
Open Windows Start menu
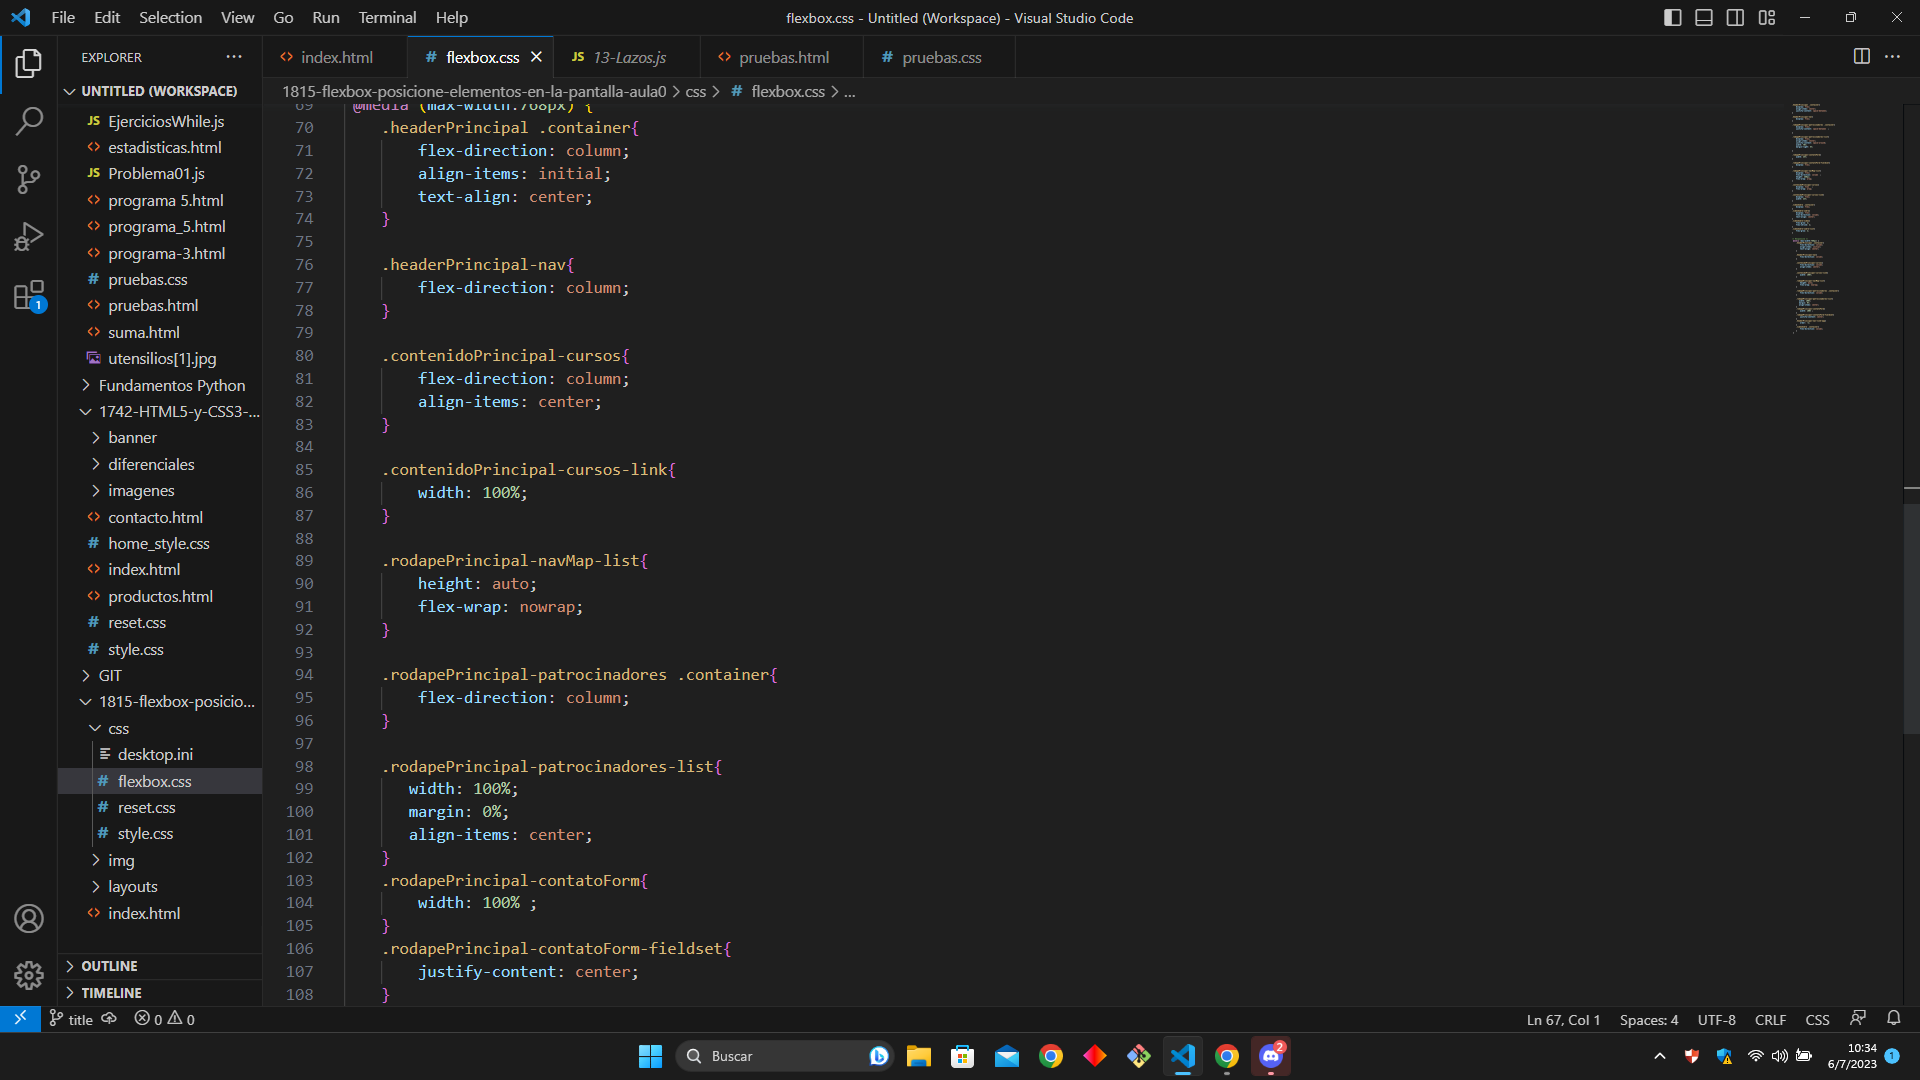pos(650,1056)
